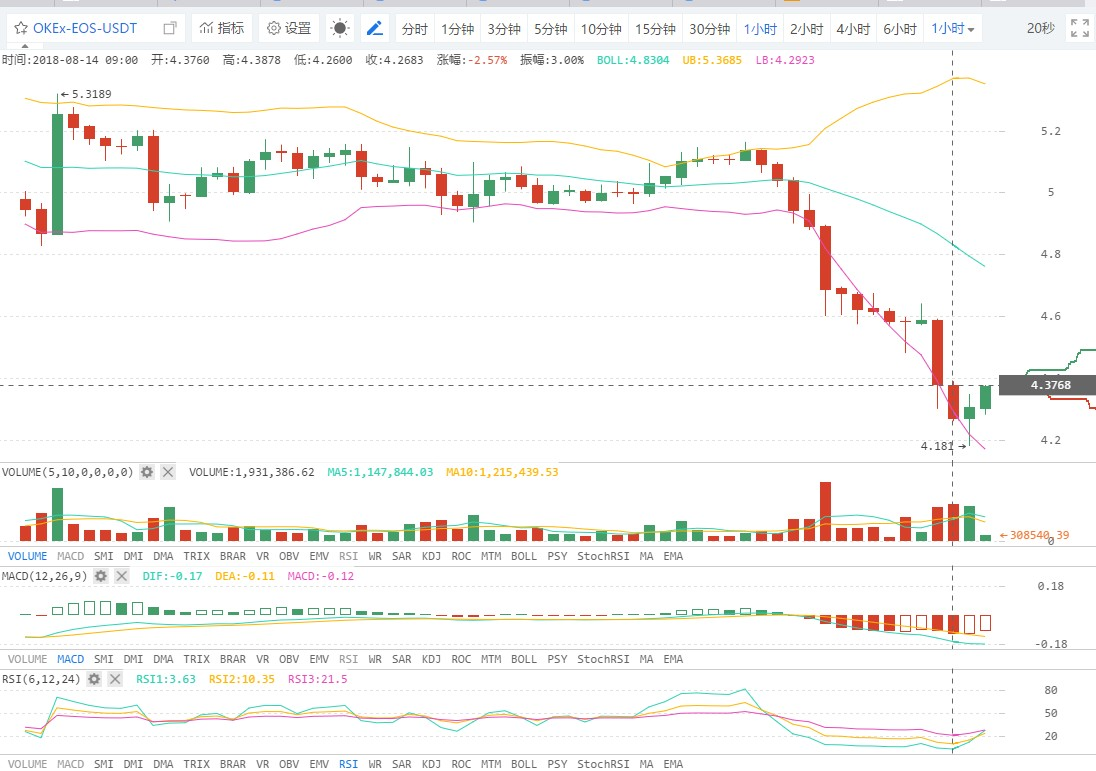1096x771 pixels.
Task: Open the 指标 indicators menu
Action: point(222,29)
